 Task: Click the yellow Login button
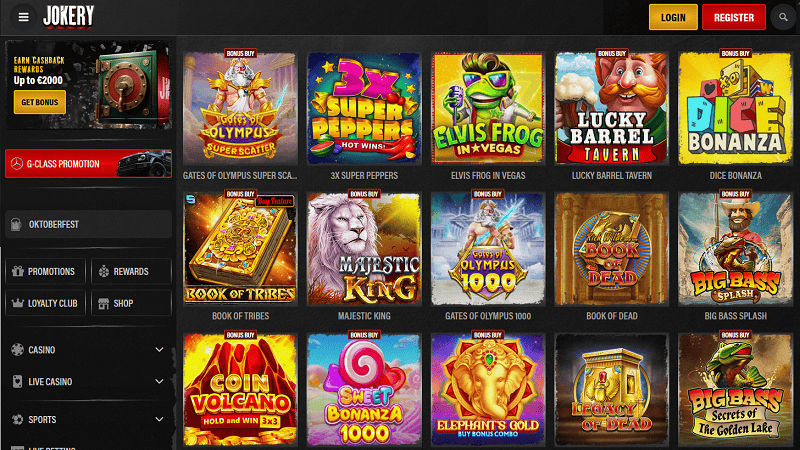[x=673, y=17]
